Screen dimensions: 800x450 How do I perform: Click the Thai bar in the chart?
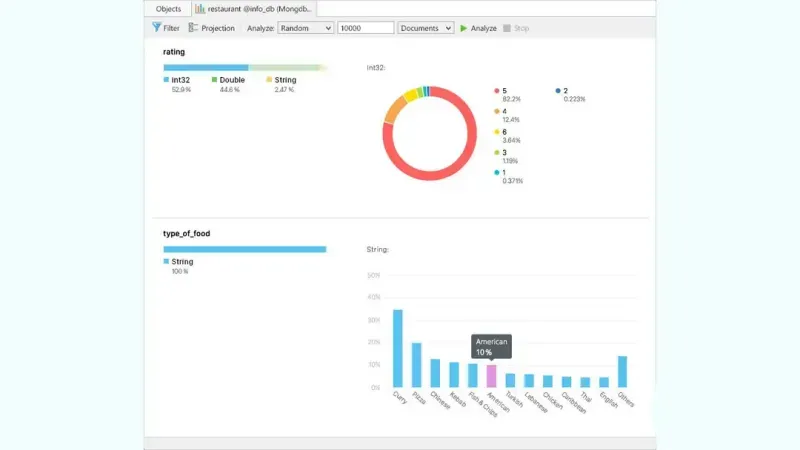click(x=585, y=382)
